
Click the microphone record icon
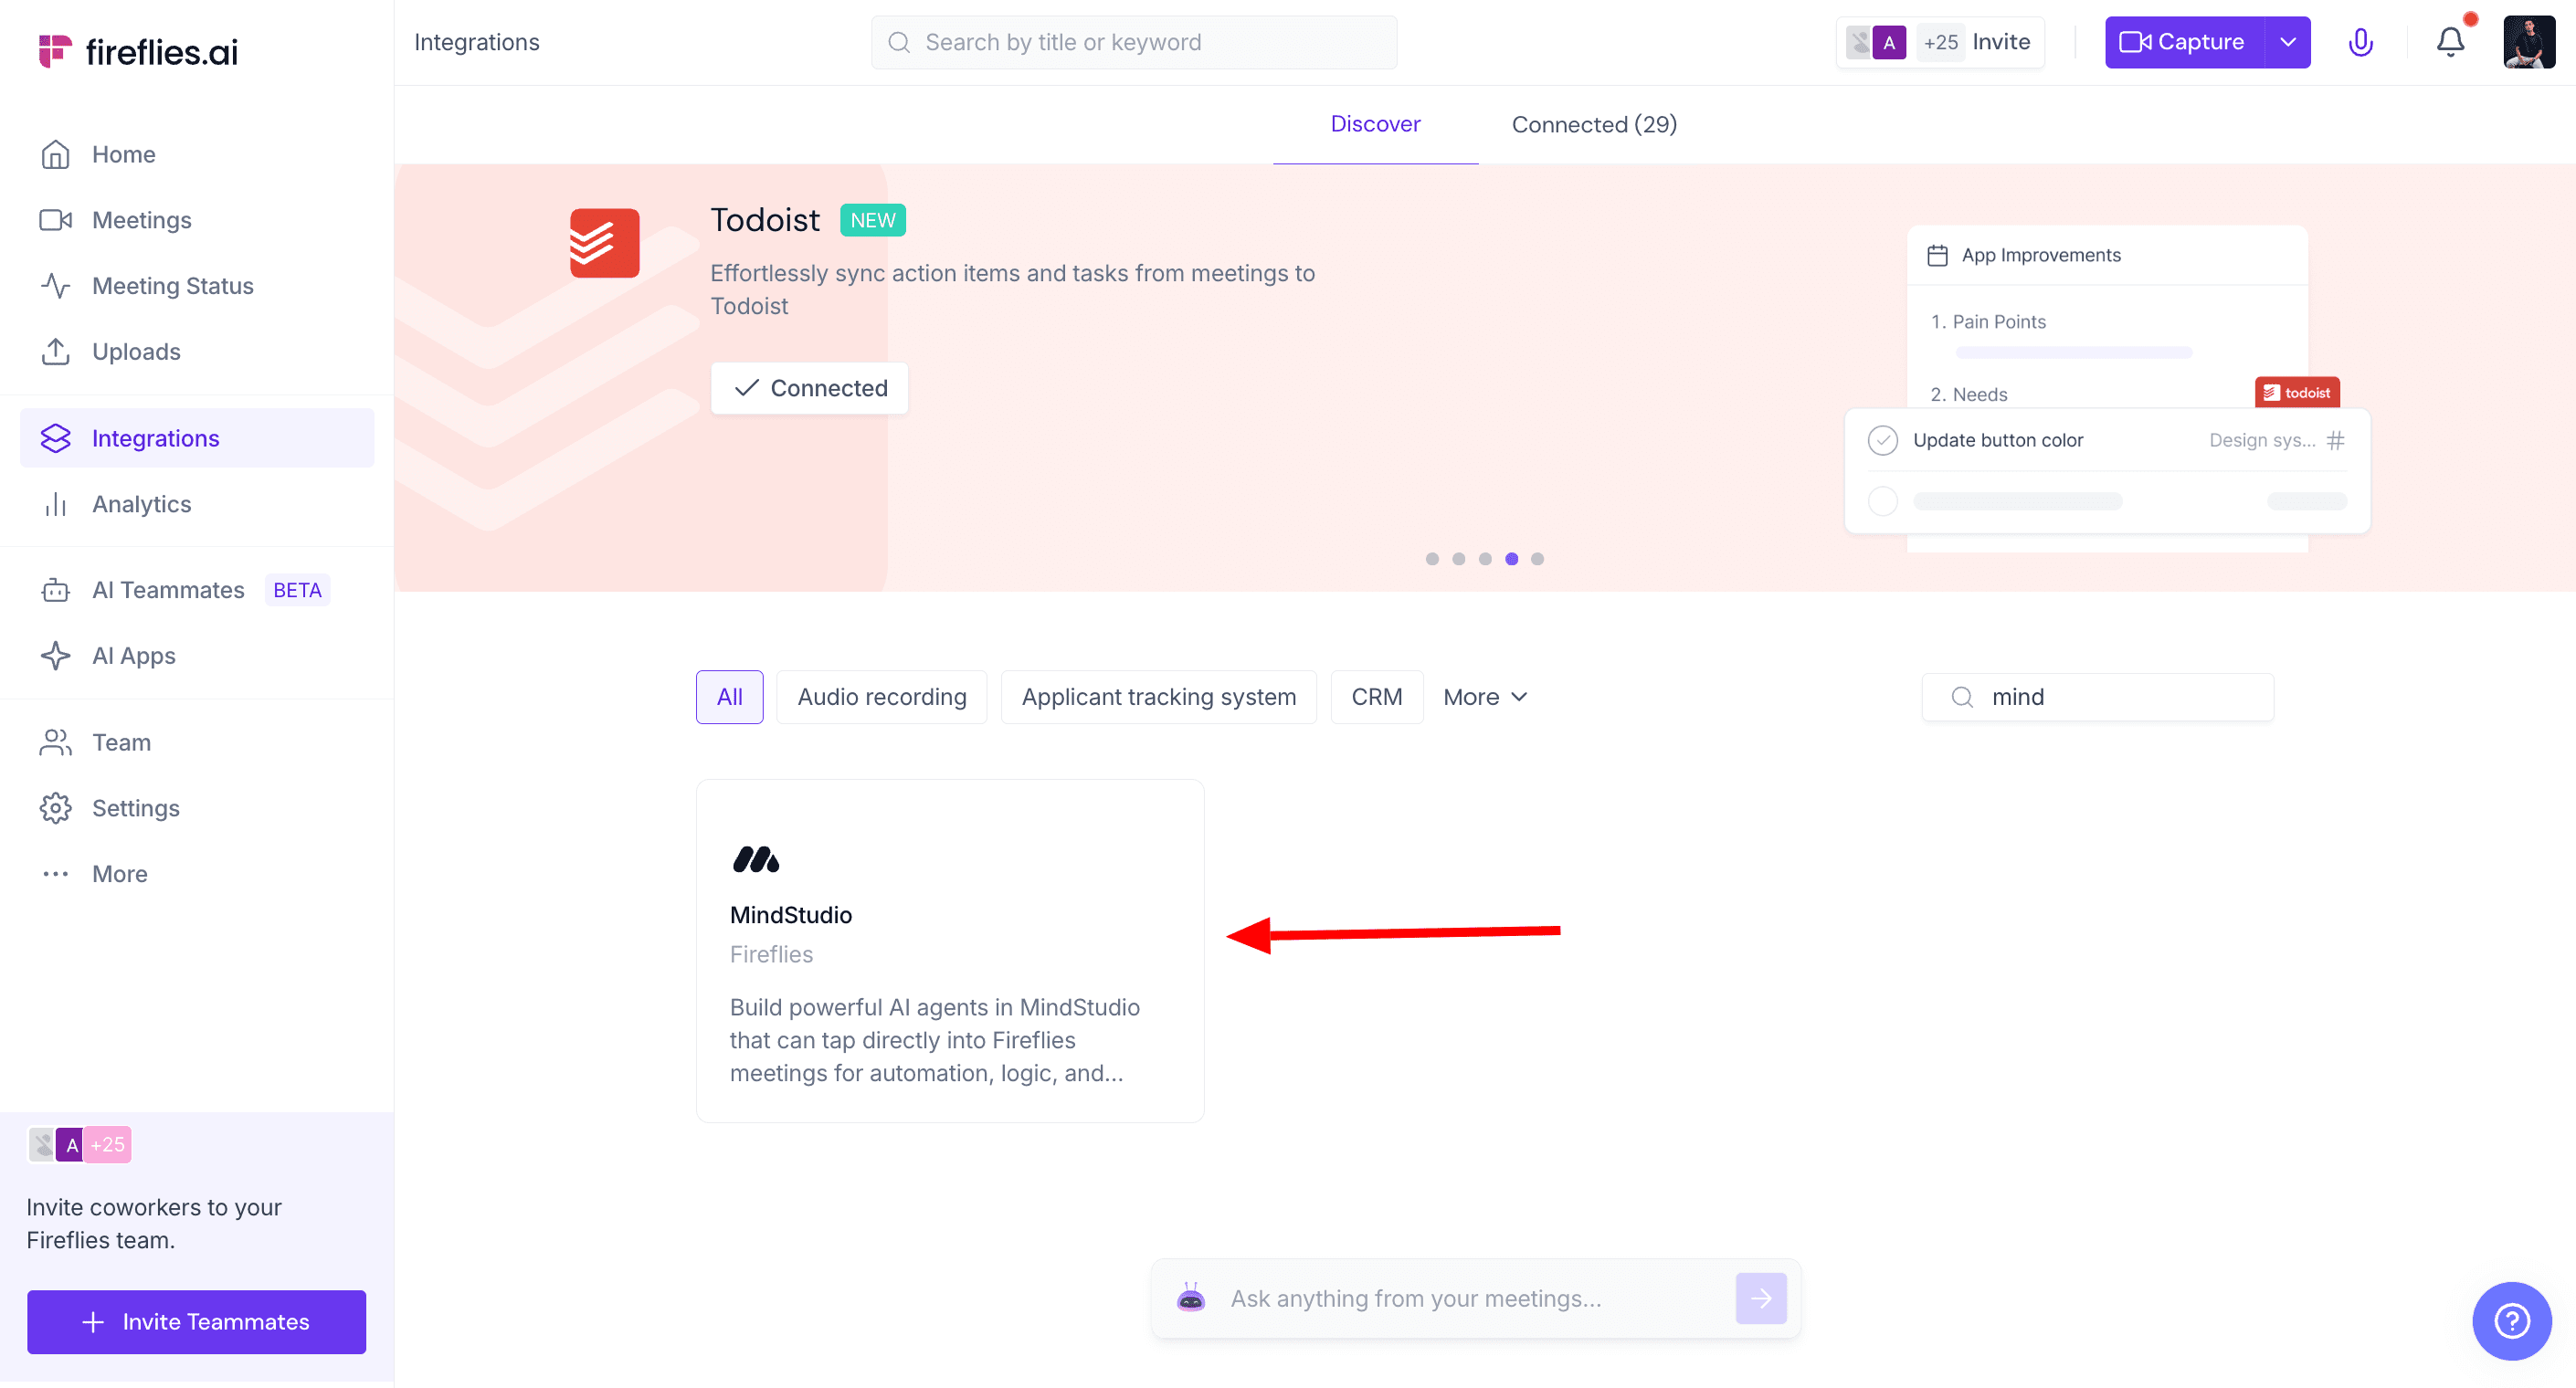(2360, 42)
